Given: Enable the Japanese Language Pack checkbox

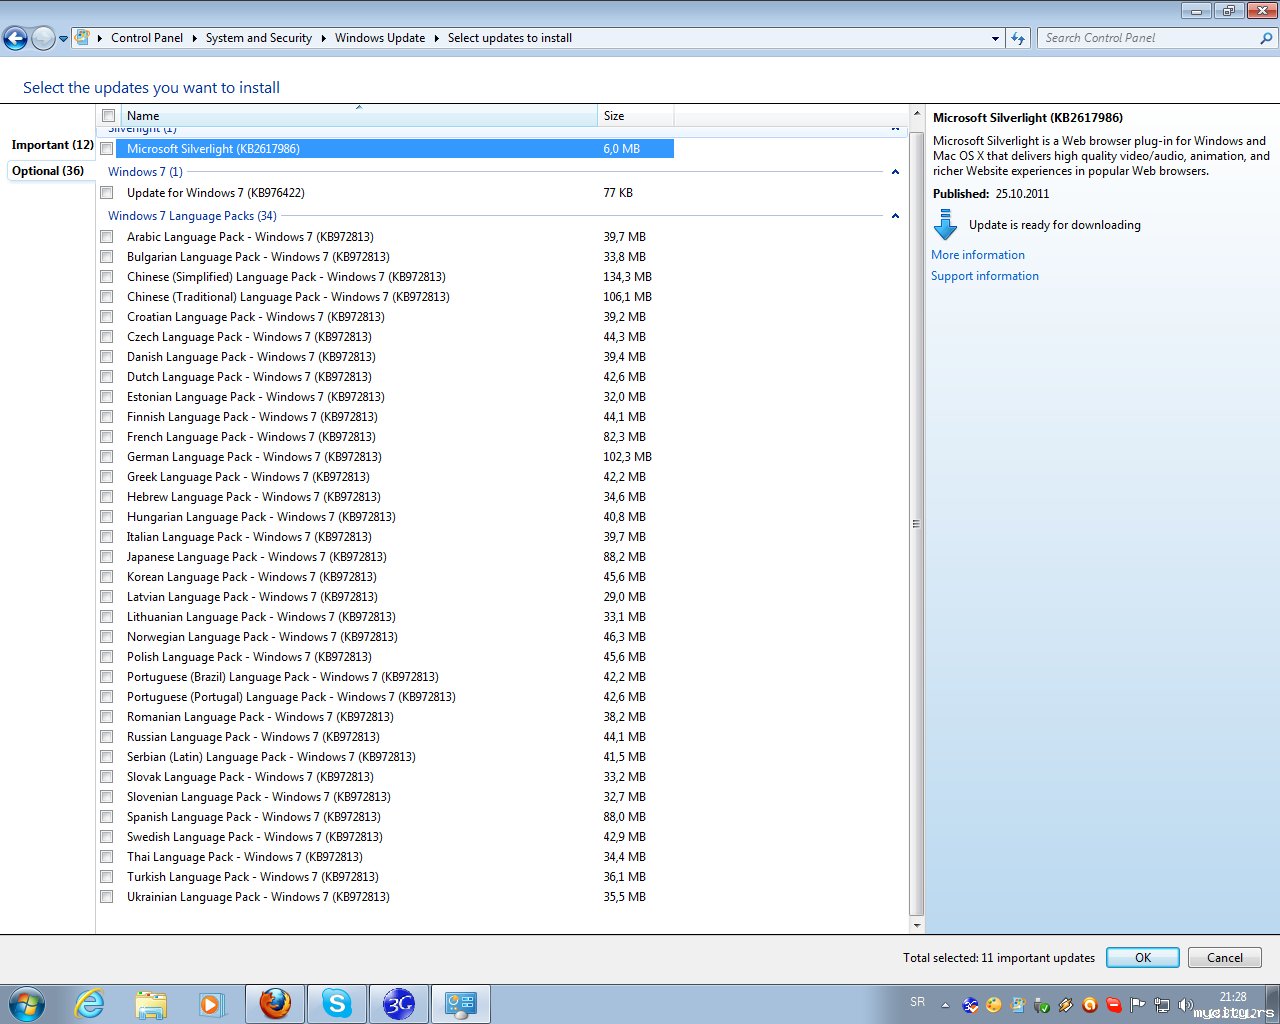Looking at the screenshot, I should point(107,557).
